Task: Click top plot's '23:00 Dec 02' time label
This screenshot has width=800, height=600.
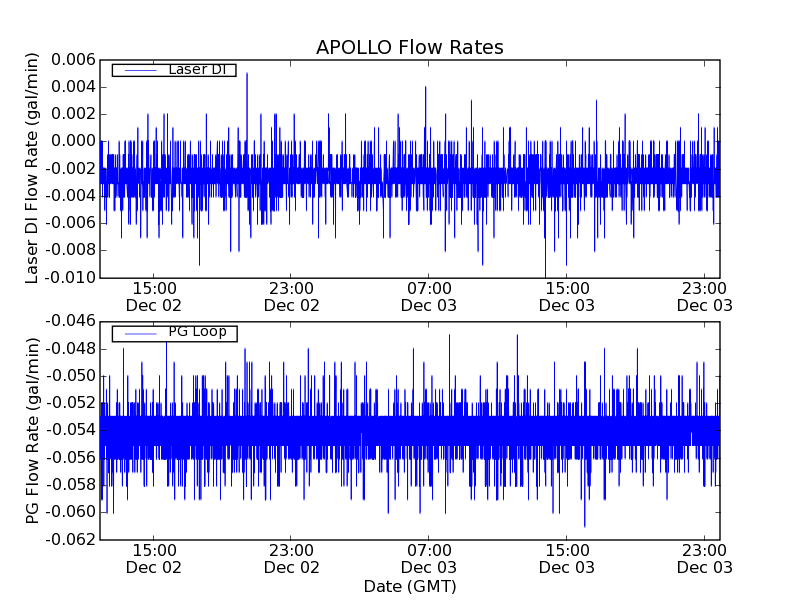Action: [x=291, y=297]
